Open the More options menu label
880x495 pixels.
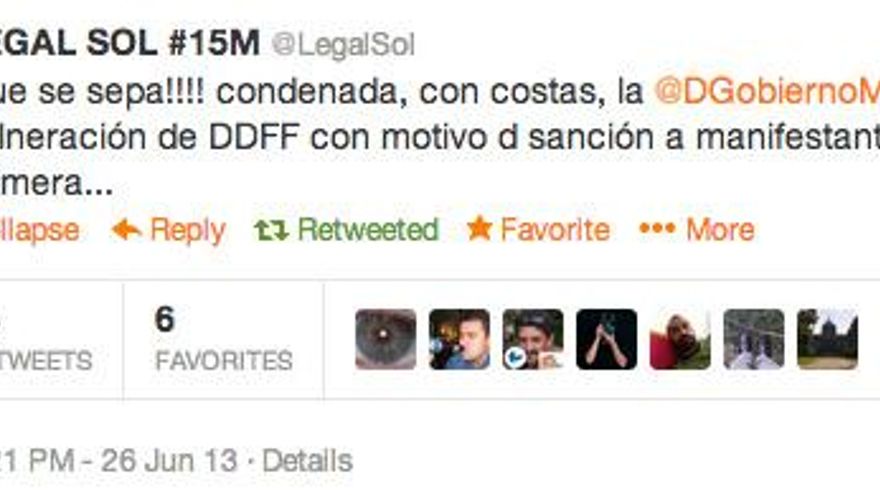[x=721, y=230]
